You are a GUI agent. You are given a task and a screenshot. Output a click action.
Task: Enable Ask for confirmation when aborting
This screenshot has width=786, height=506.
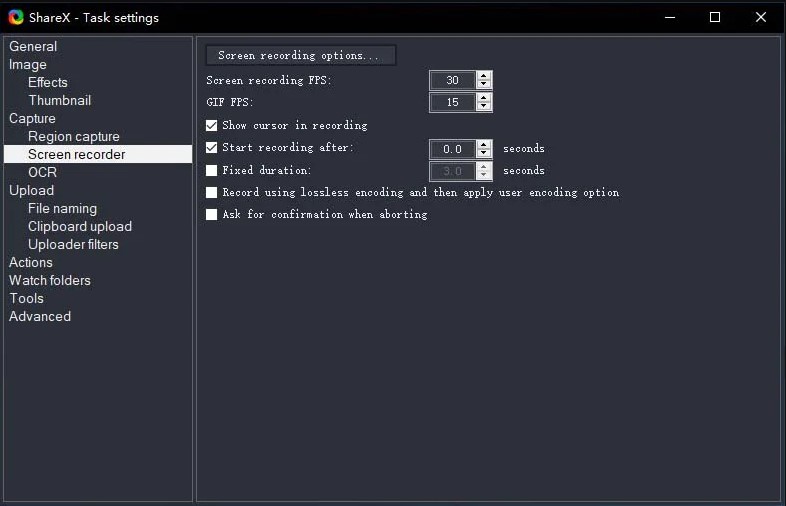[x=212, y=215]
